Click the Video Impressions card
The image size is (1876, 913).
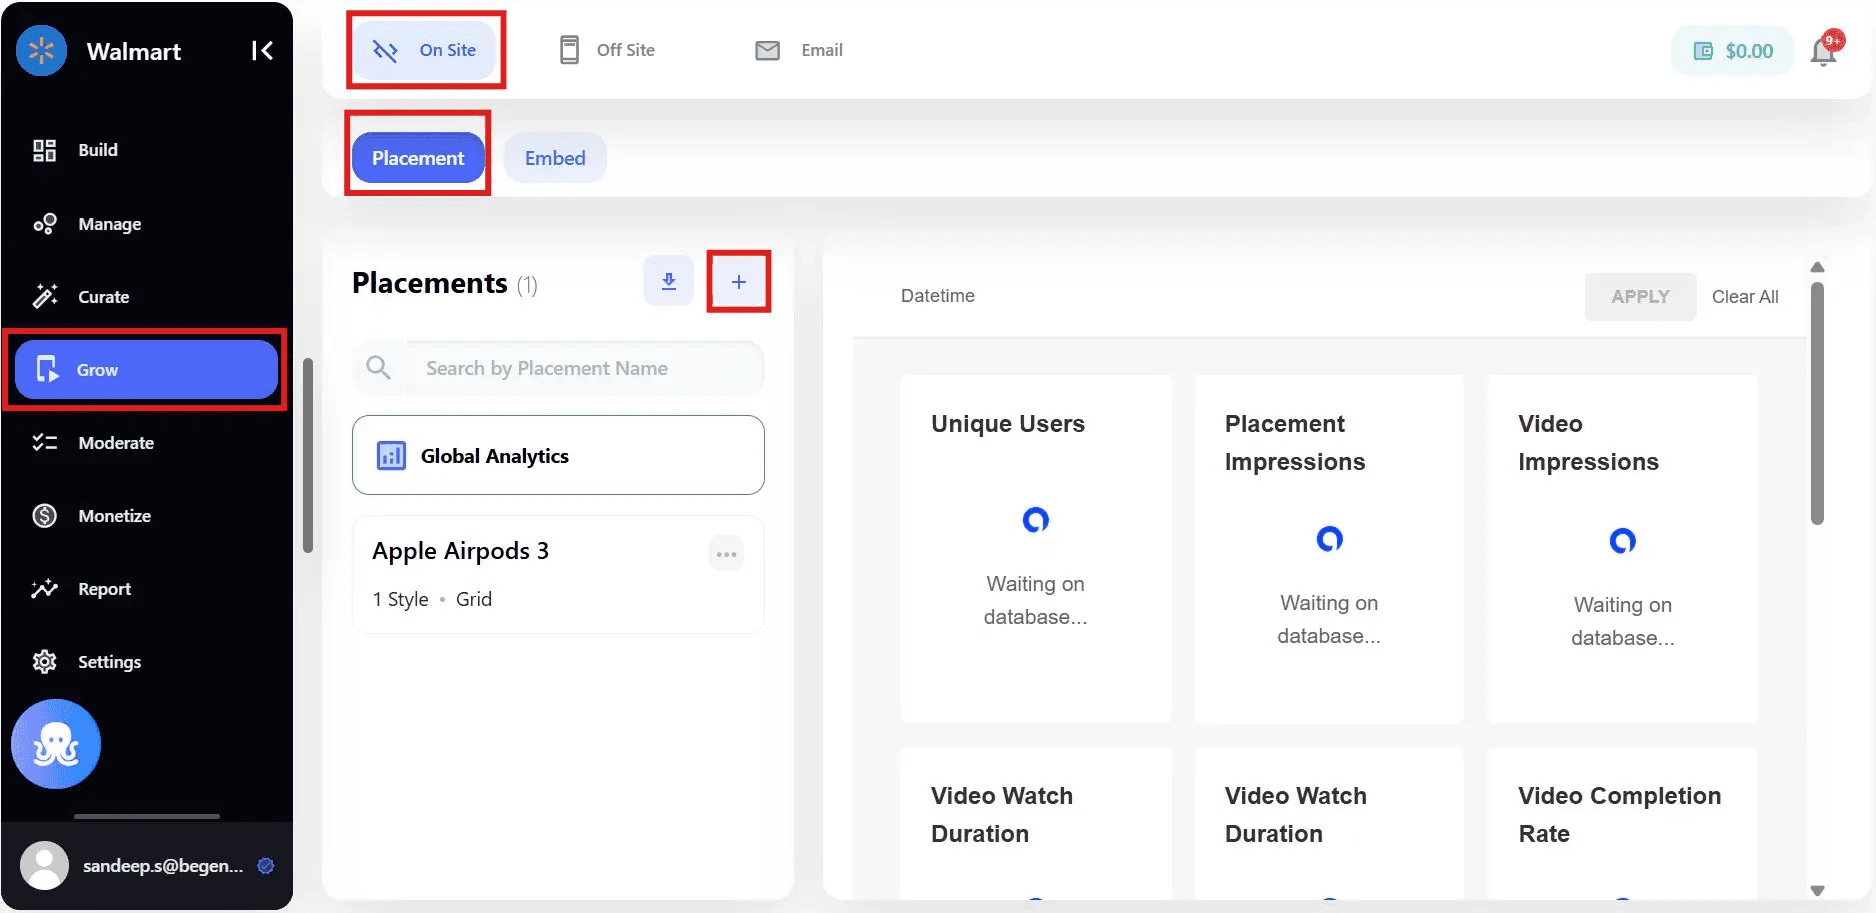click(1622, 549)
